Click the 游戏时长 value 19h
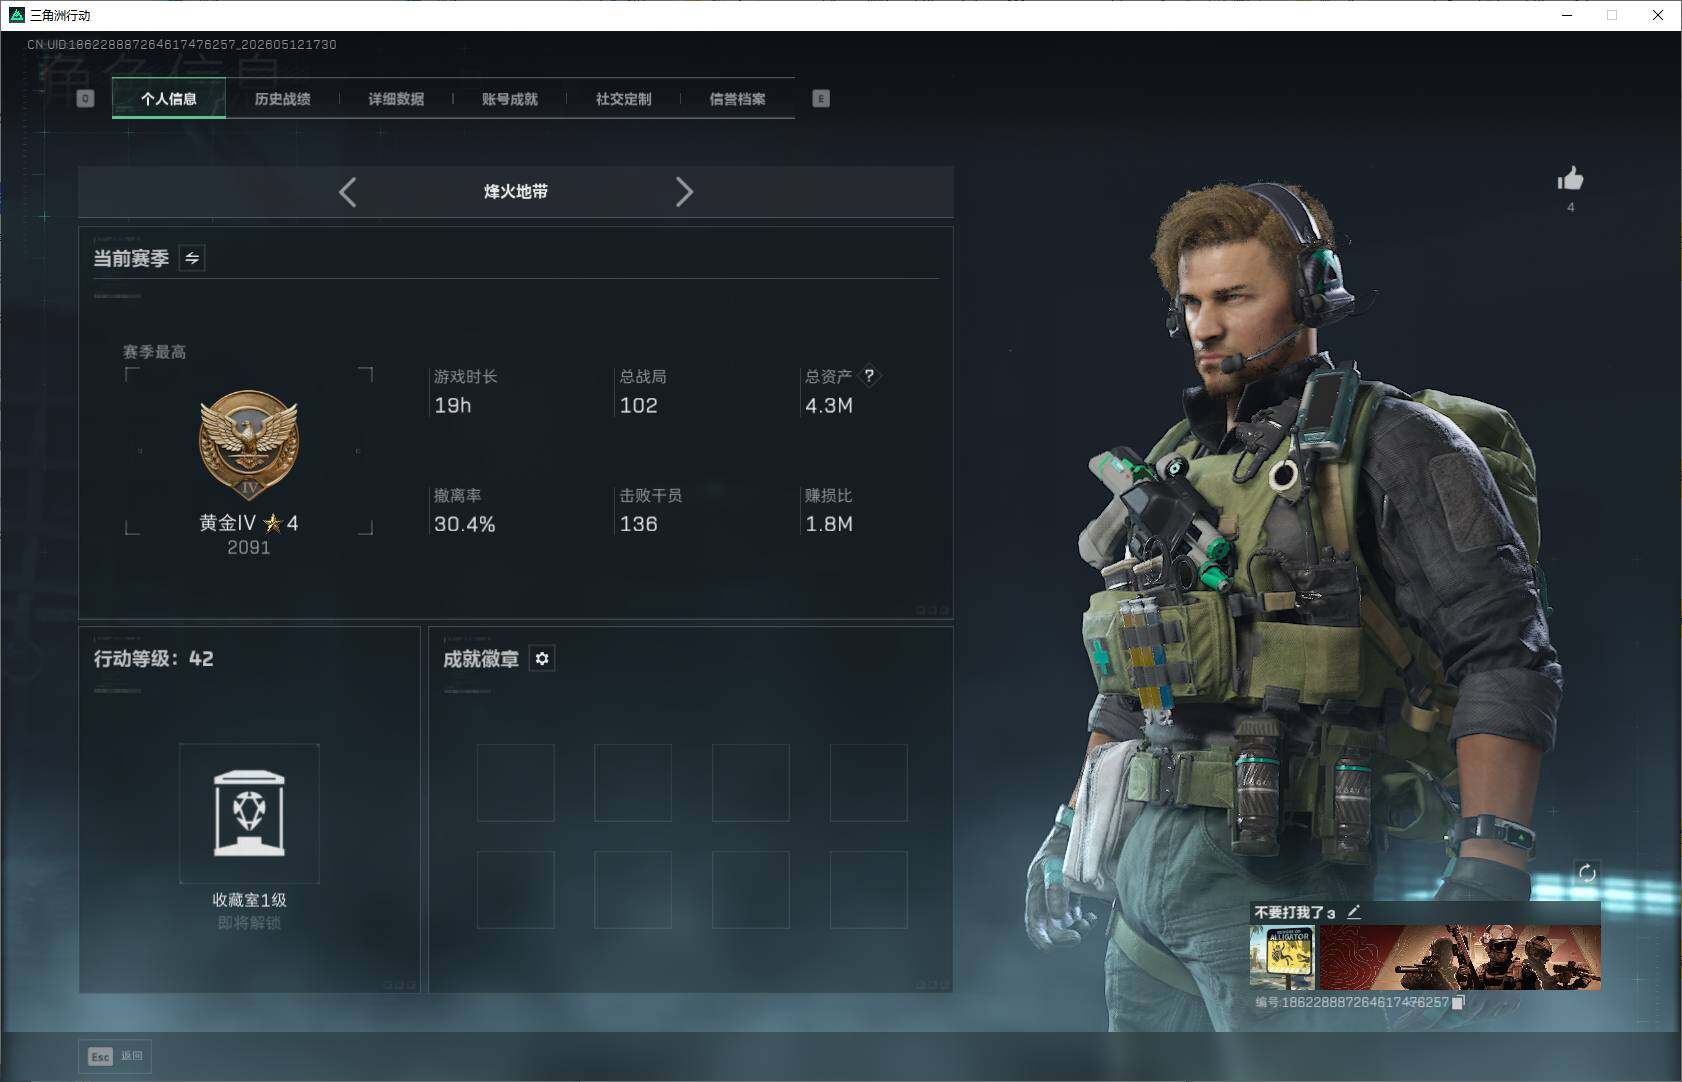Image resolution: width=1682 pixels, height=1082 pixels. 452,405
